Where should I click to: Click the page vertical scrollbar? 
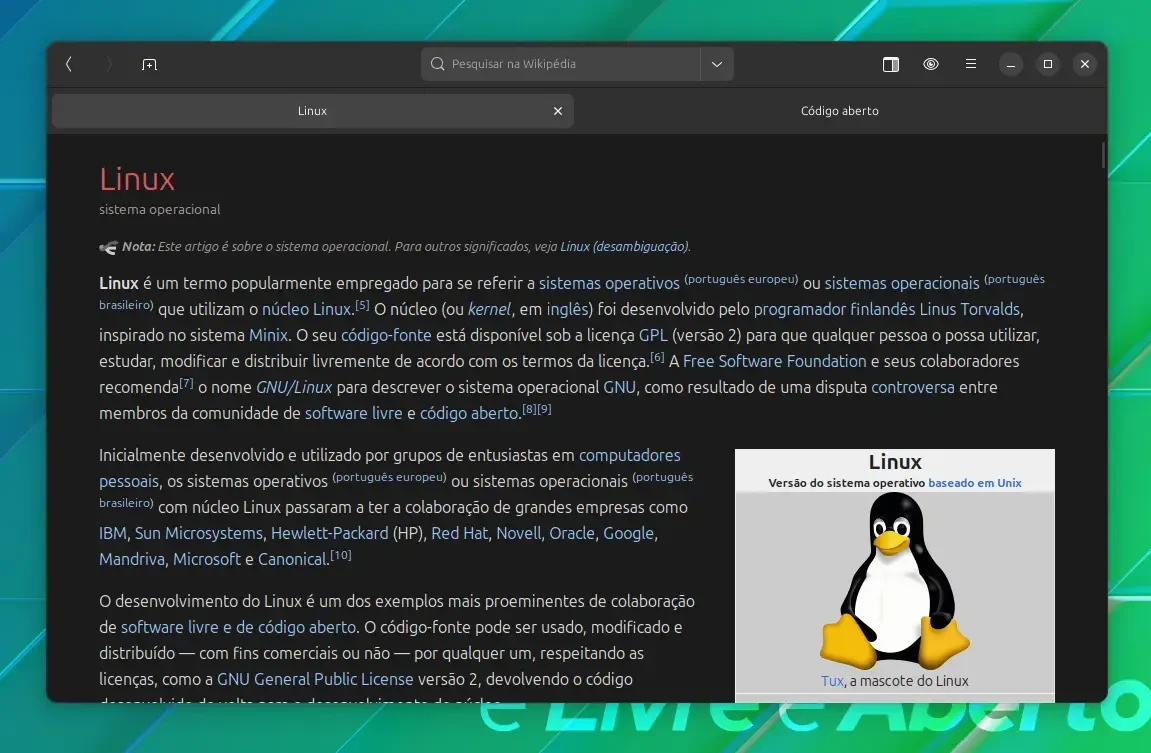coord(1103,156)
